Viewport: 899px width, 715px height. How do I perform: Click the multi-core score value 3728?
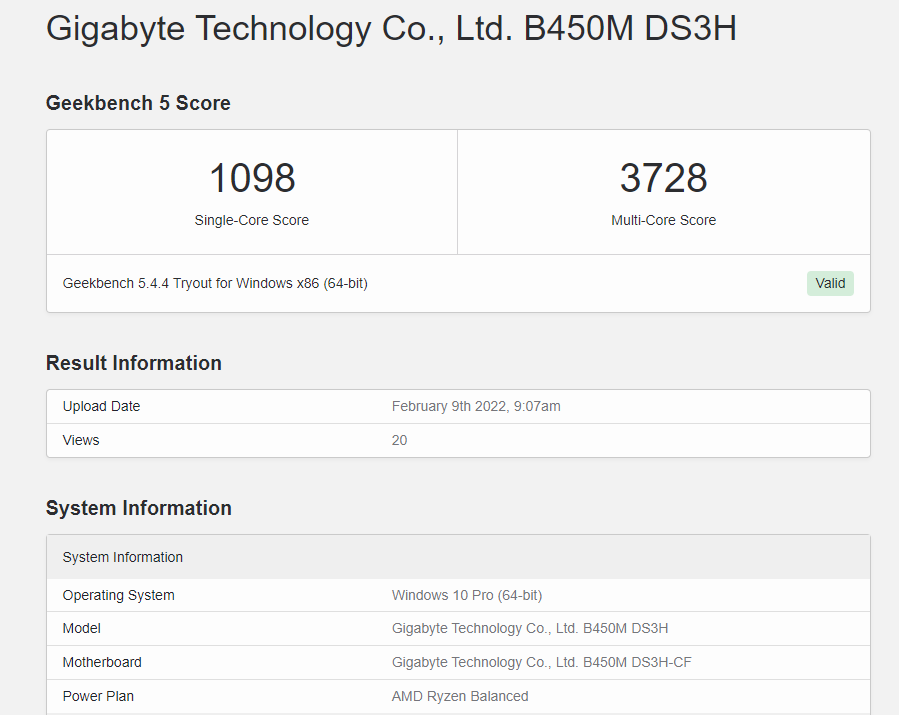(663, 178)
